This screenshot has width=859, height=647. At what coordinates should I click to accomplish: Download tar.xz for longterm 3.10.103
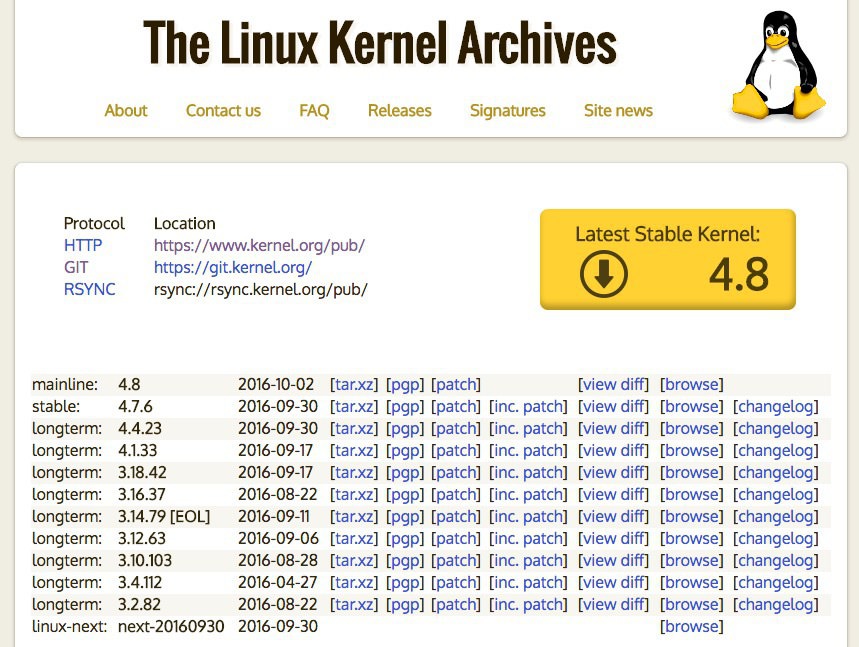pyautogui.click(x=354, y=560)
